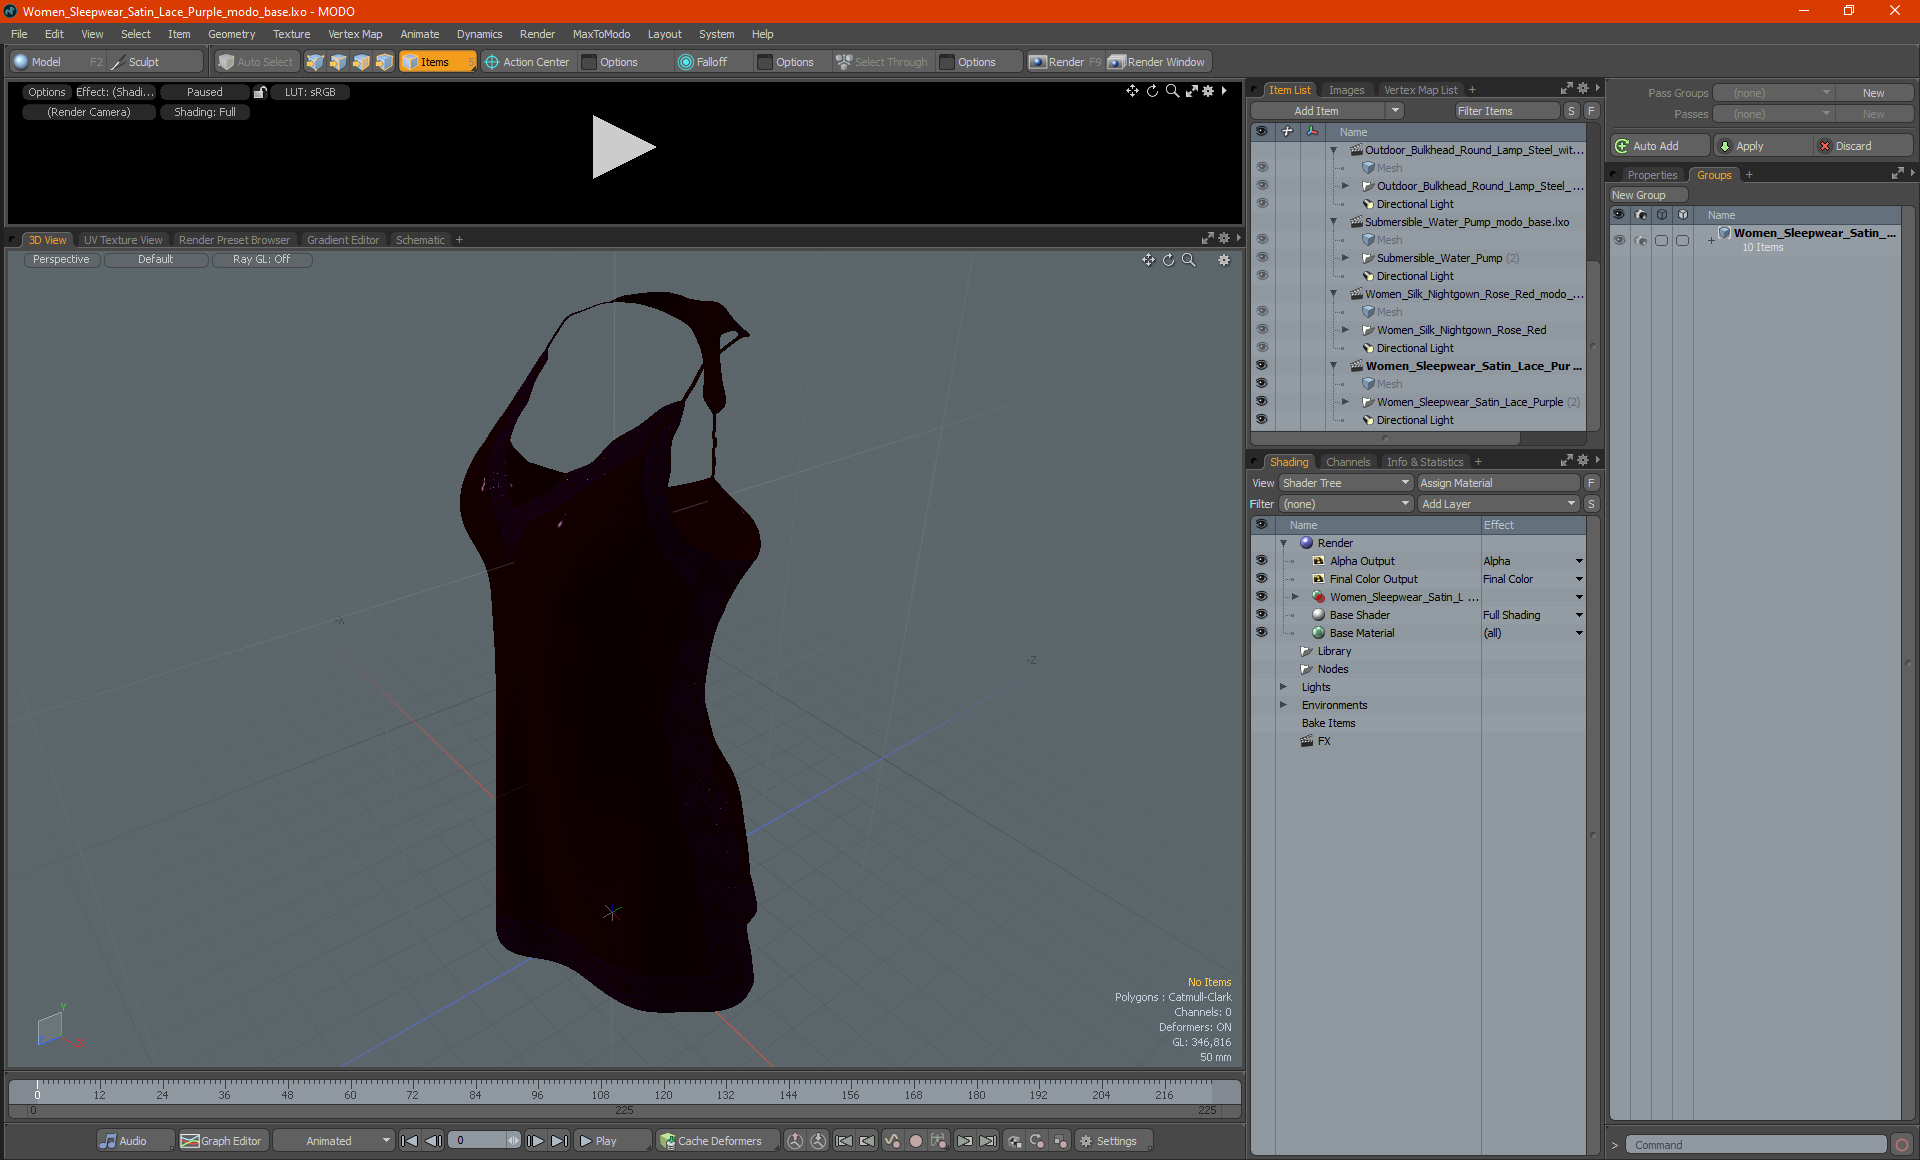Image resolution: width=1920 pixels, height=1160 pixels.
Task: Open 3D viewport gear settings
Action: coord(1224,260)
